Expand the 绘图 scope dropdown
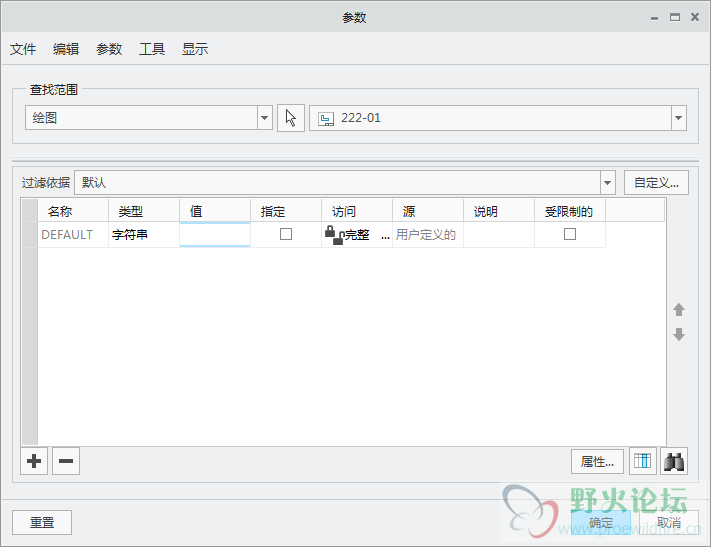Viewport: 711px width, 547px height. pyautogui.click(x=264, y=118)
